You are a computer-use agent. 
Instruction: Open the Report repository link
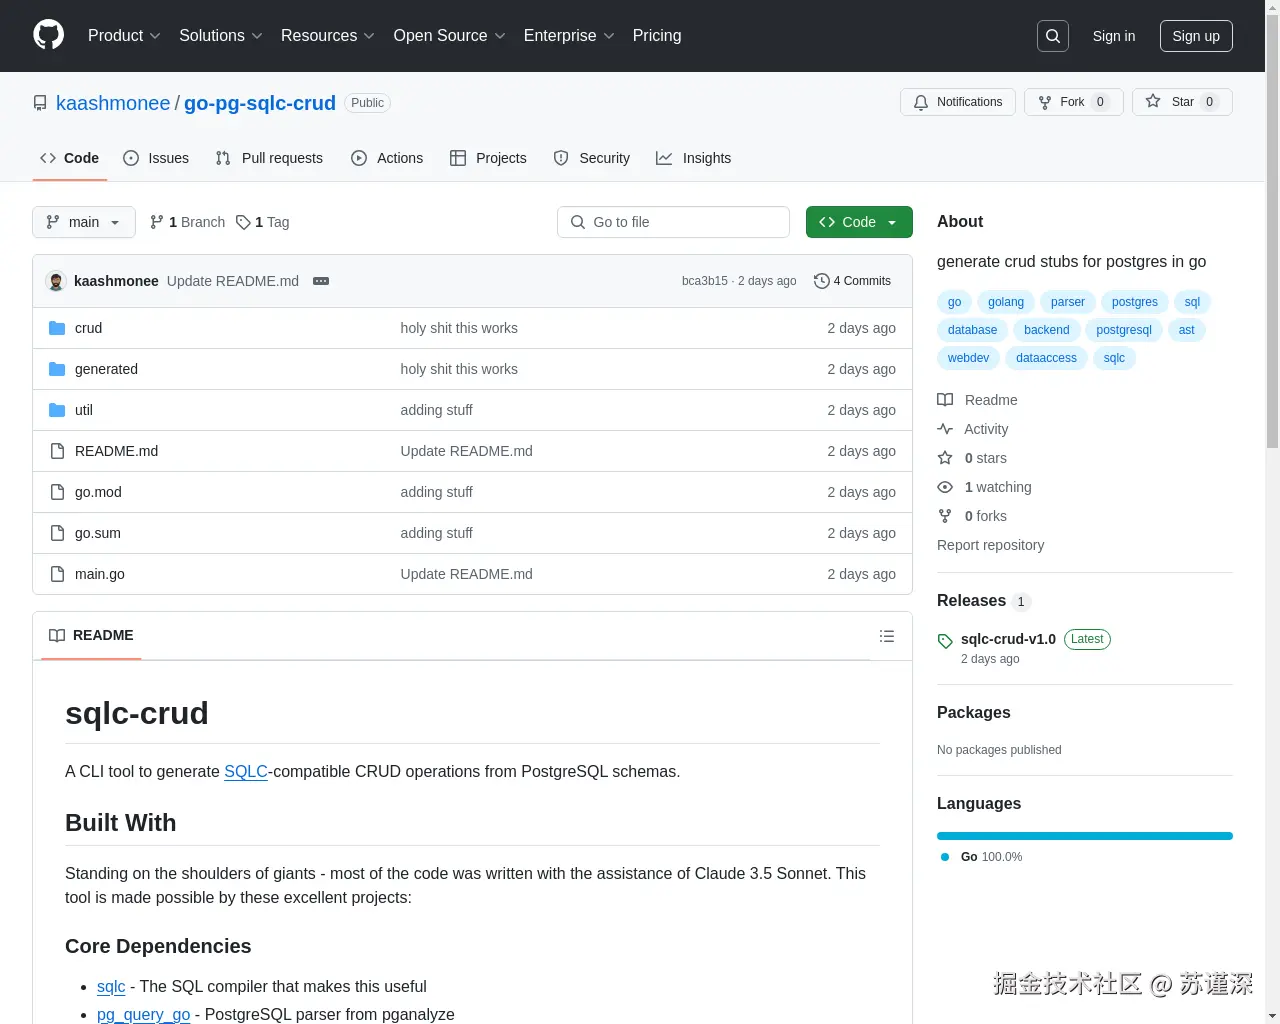(x=990, y=545)
